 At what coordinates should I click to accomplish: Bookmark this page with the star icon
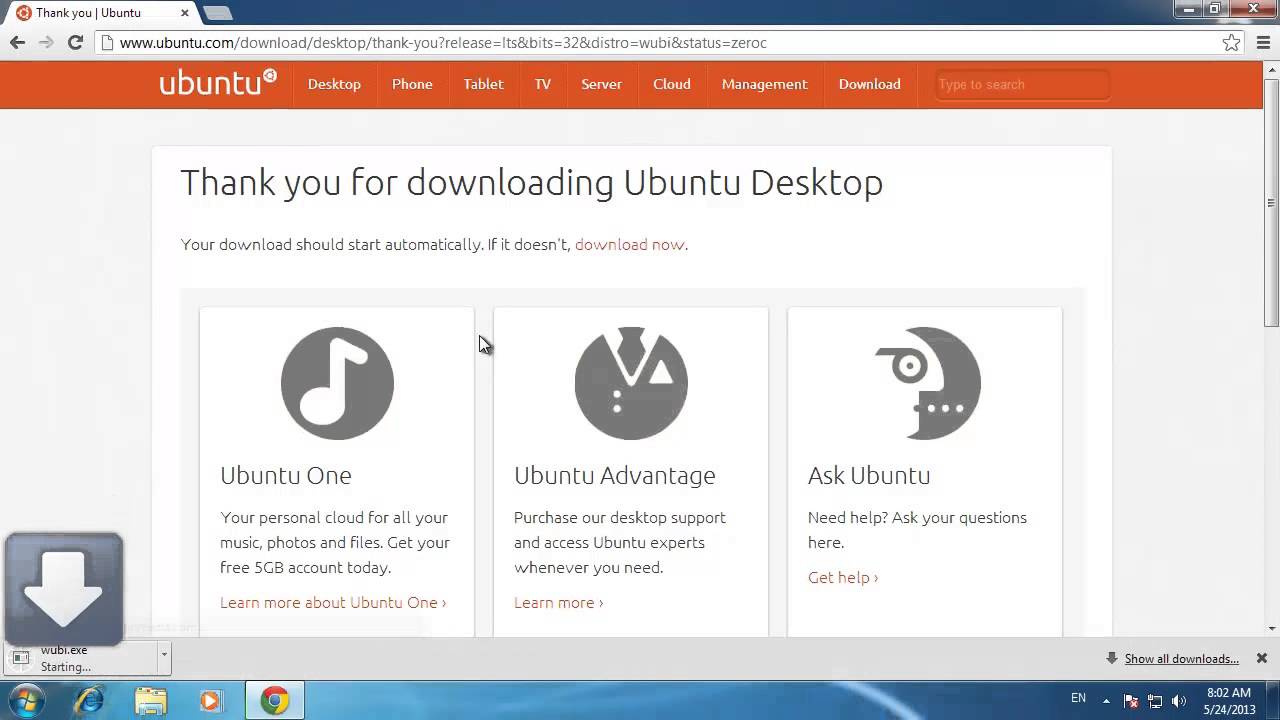(x=1232, y=42)
